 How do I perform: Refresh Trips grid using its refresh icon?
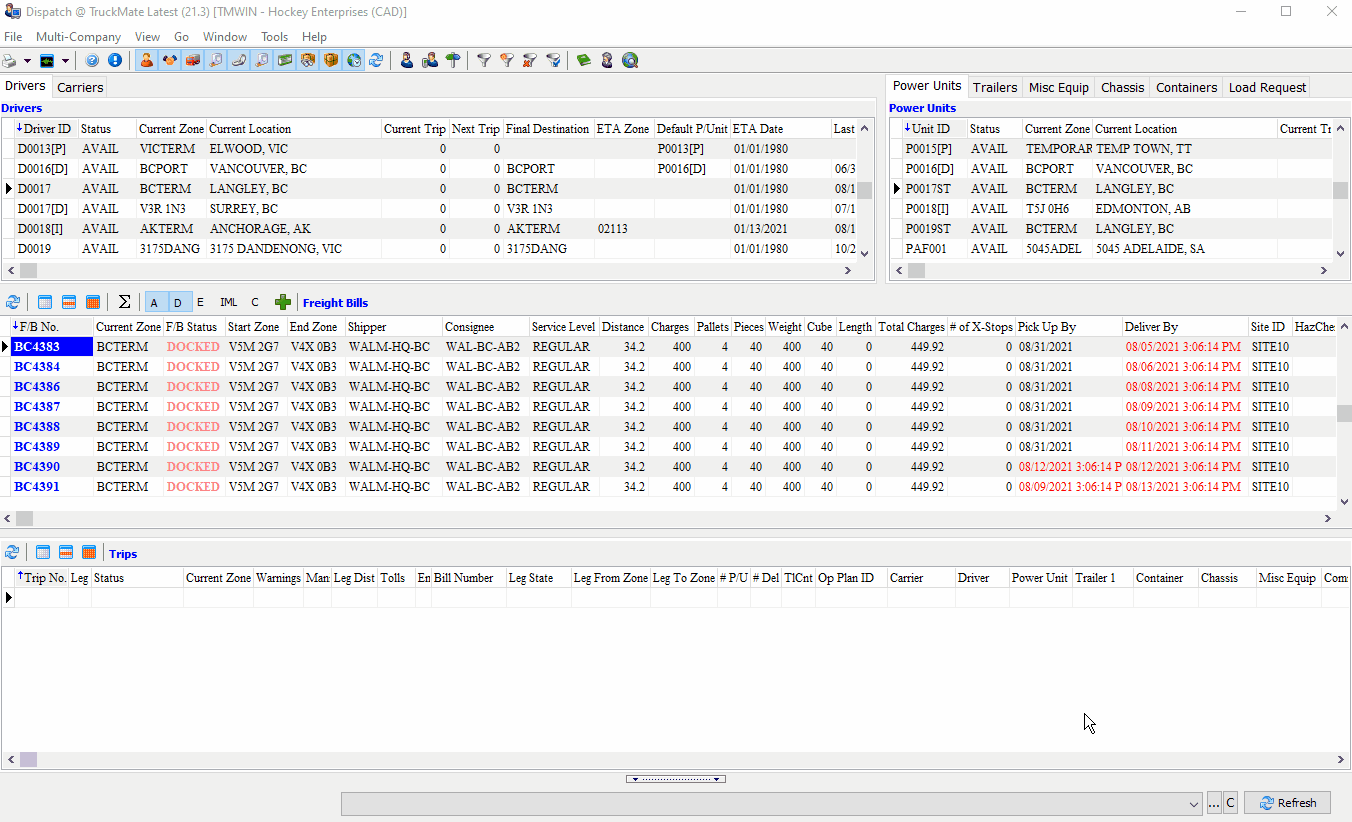(x=12, y=553)
